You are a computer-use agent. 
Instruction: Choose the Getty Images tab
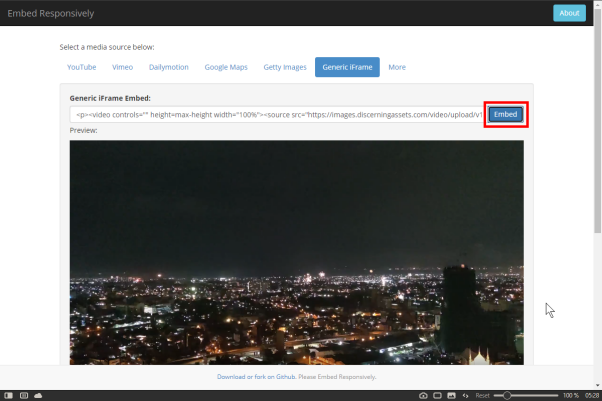[x=285, y=67]
